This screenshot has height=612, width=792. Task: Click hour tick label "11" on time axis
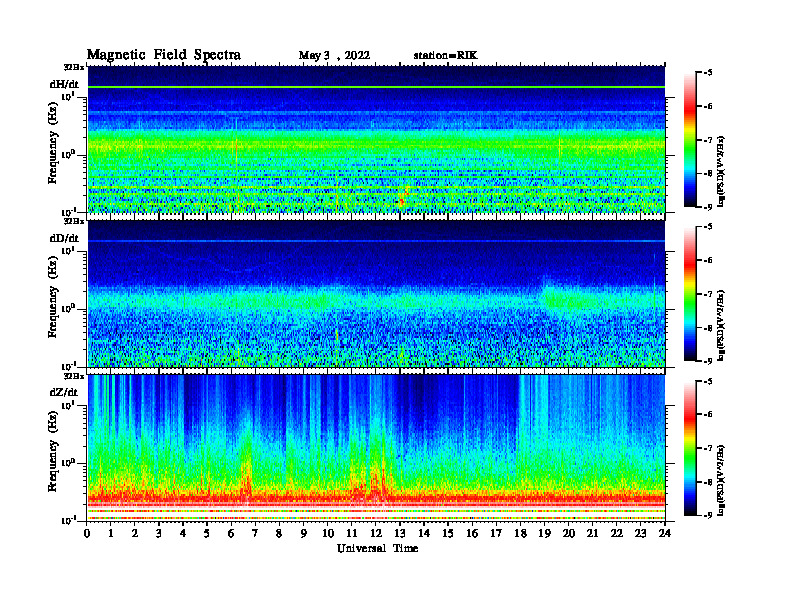tap(352, 534)
